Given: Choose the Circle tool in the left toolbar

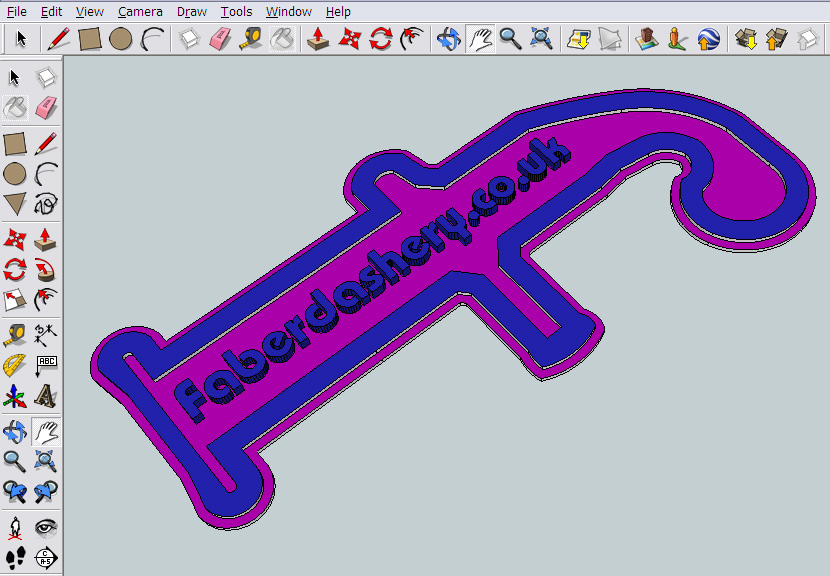Looking at the screenshot, I should tap(15, 174).
